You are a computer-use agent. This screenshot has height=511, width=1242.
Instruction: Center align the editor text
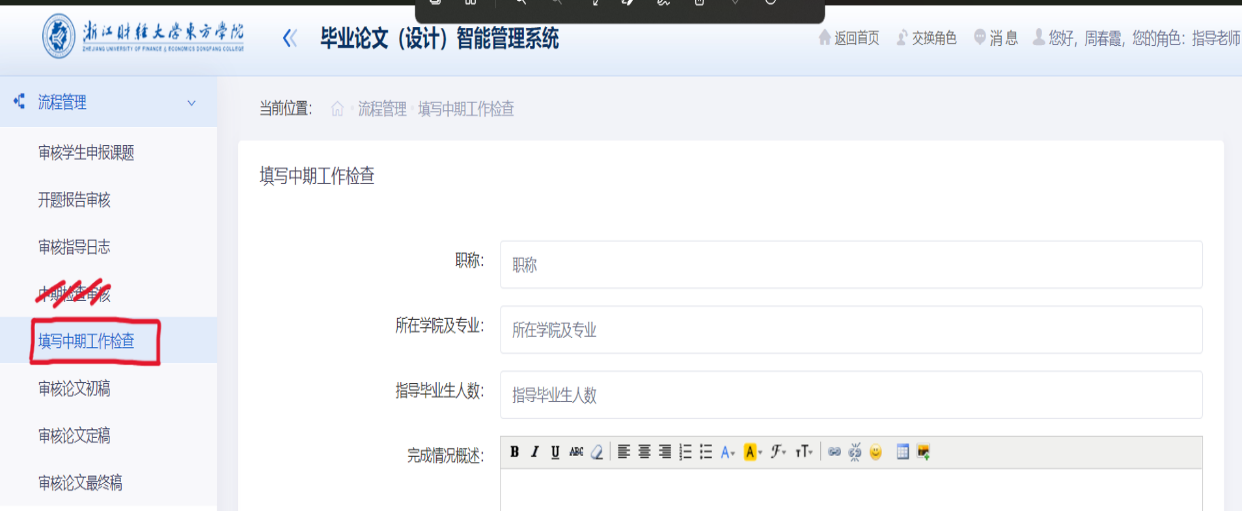644,452
